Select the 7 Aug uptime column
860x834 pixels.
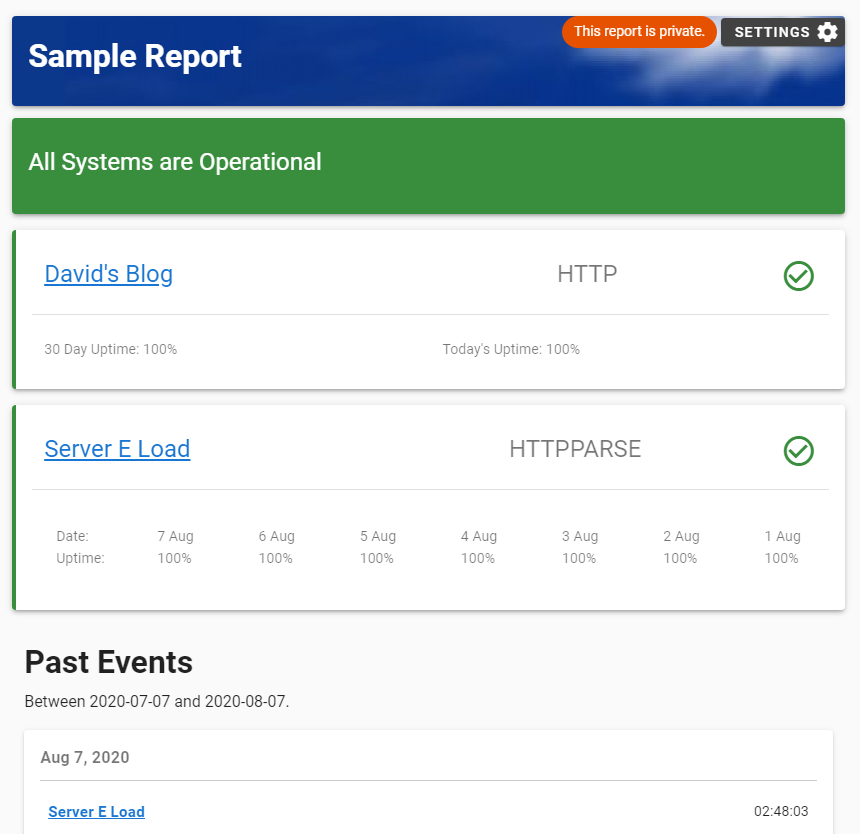175,547
